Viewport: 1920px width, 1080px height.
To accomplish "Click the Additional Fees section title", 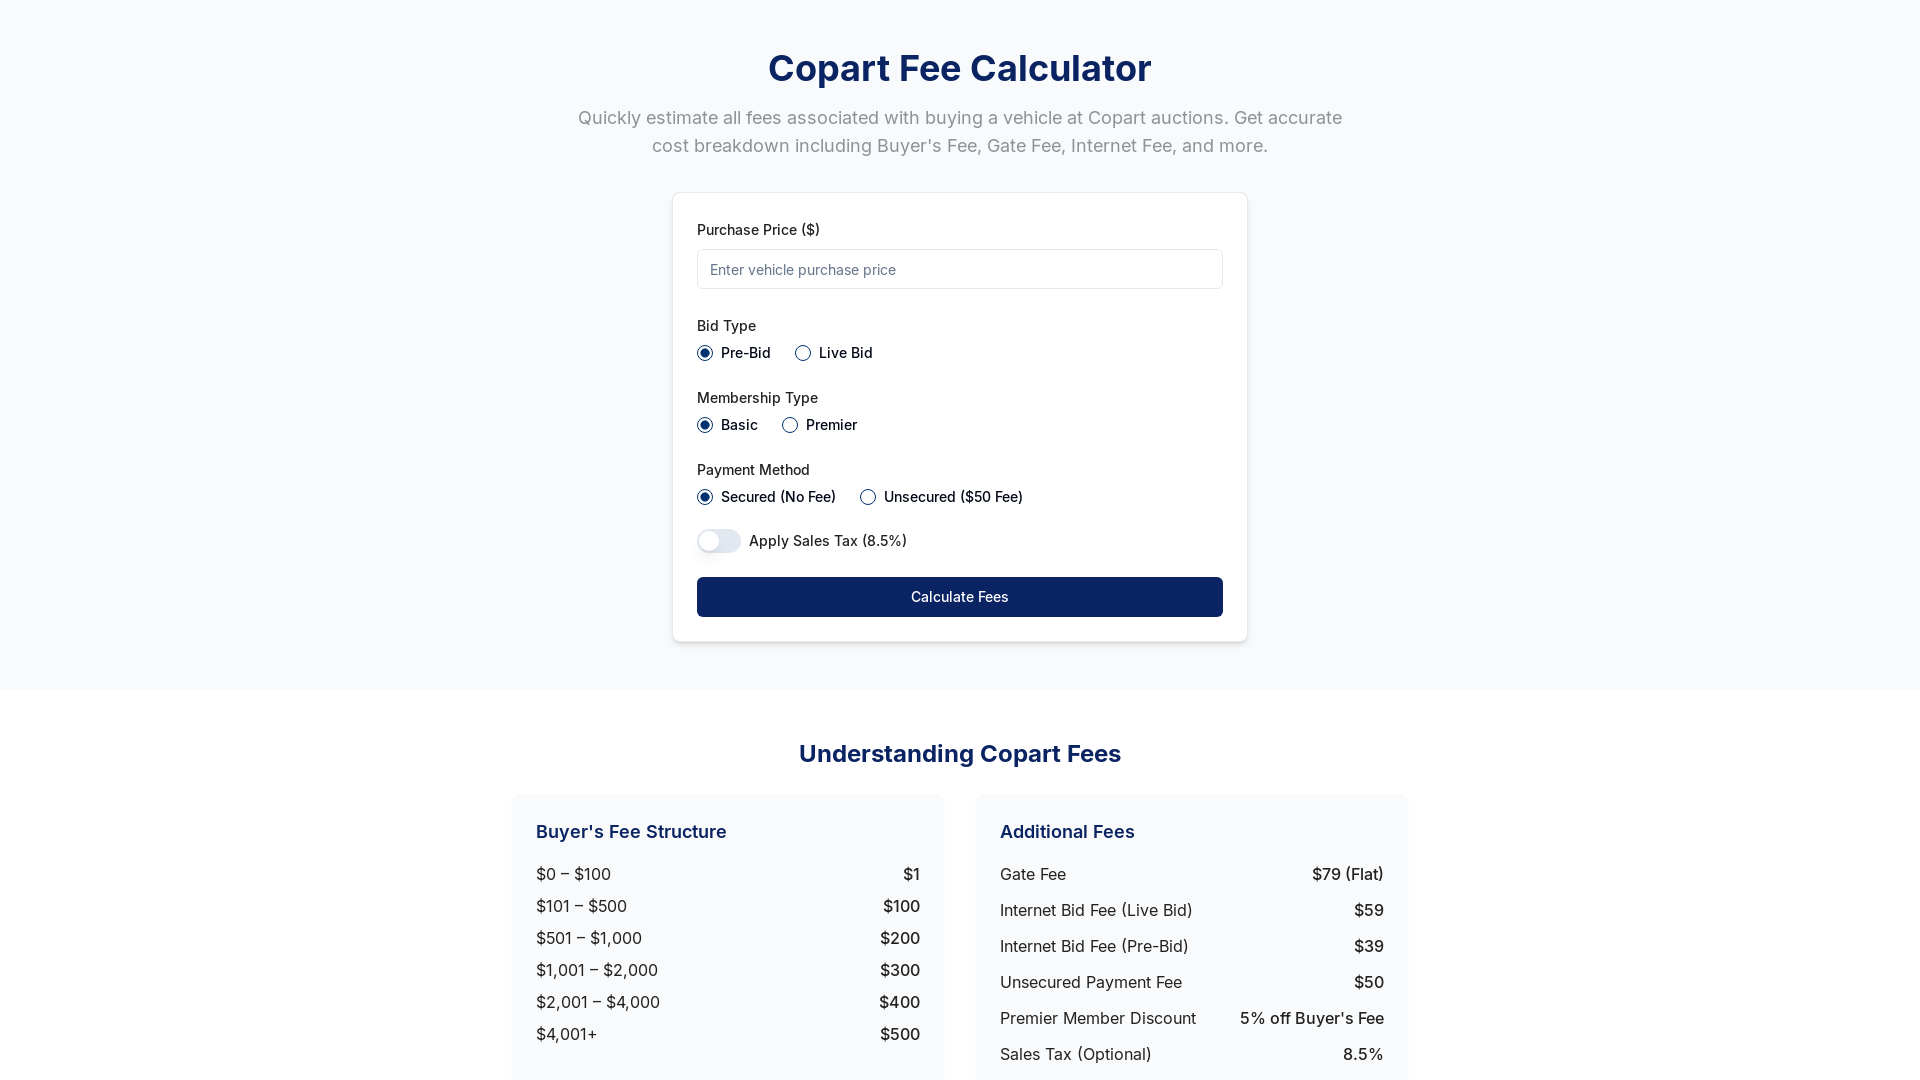I will click(1067, 831).
